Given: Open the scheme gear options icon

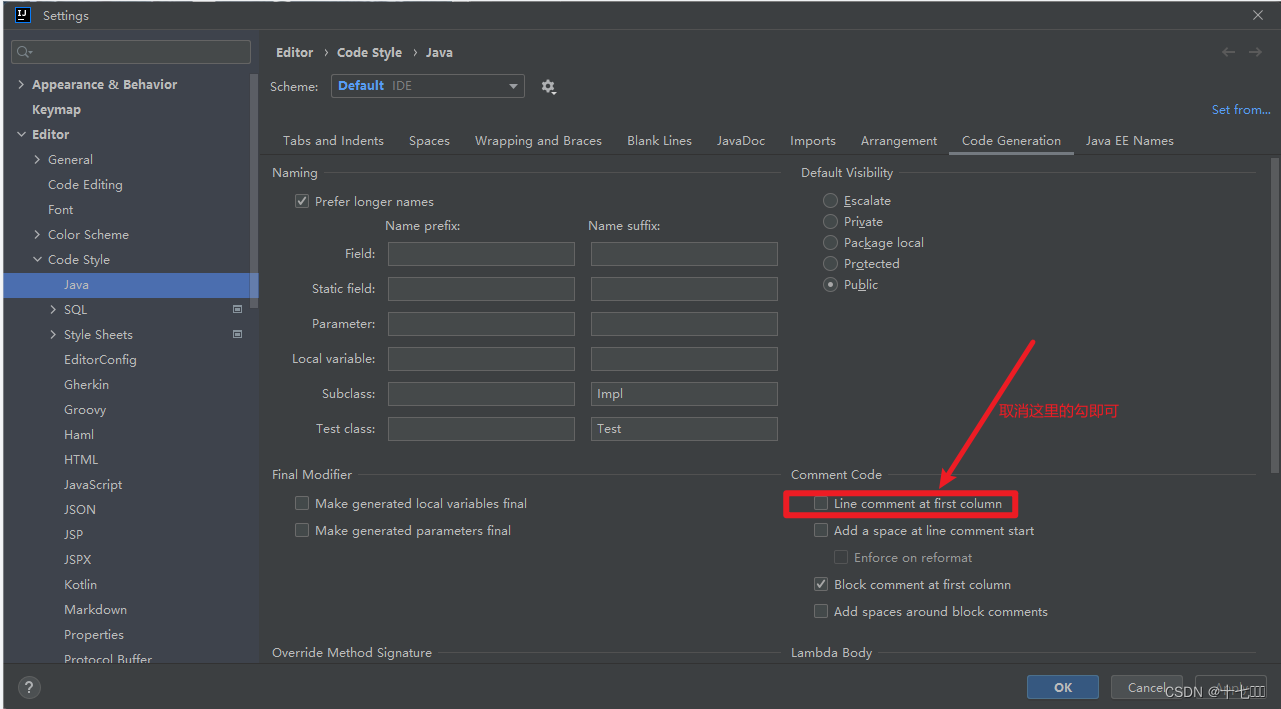Looking at the screenshot, I should tap(548, 87).
